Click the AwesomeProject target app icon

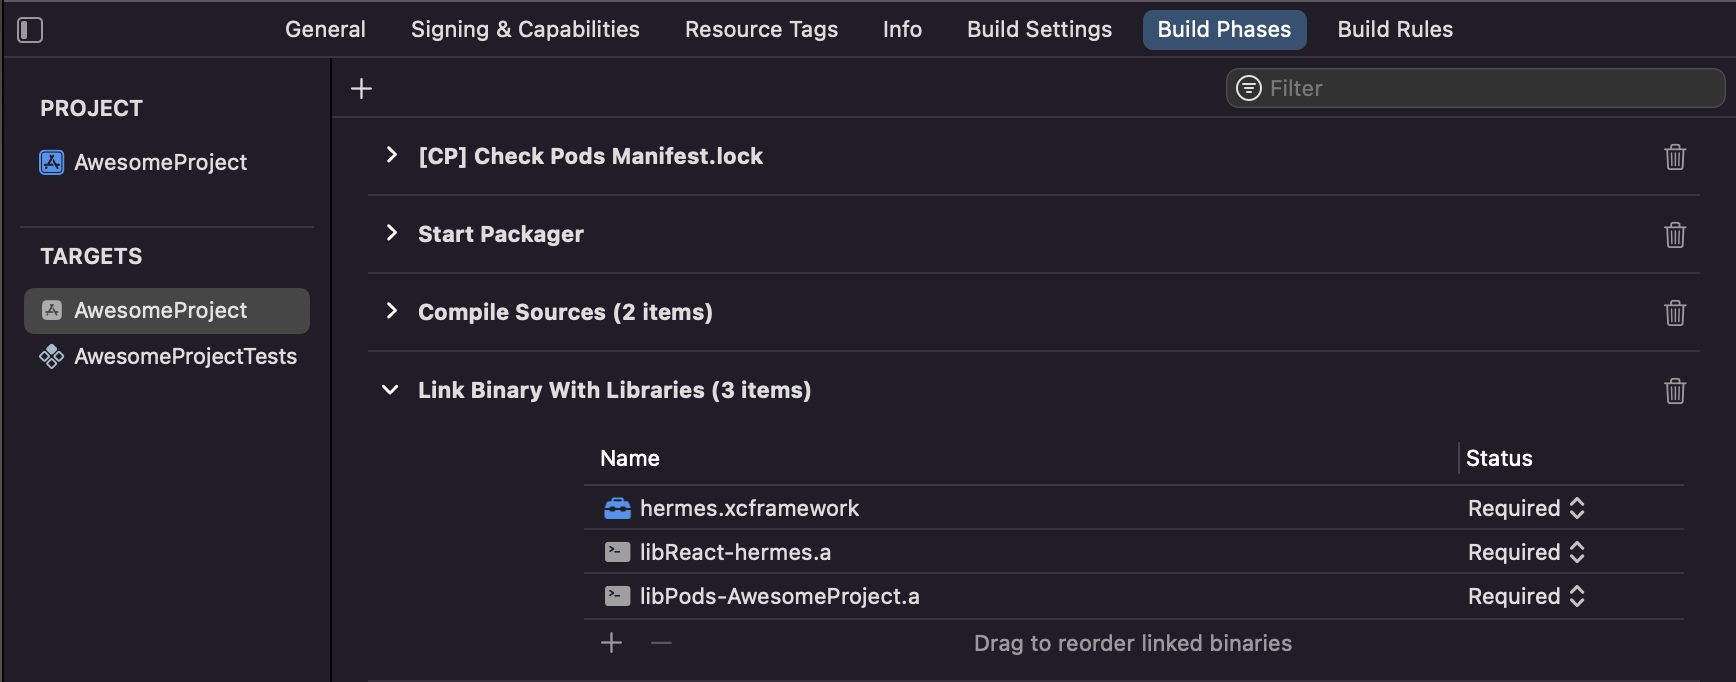(x=52, y=310)
